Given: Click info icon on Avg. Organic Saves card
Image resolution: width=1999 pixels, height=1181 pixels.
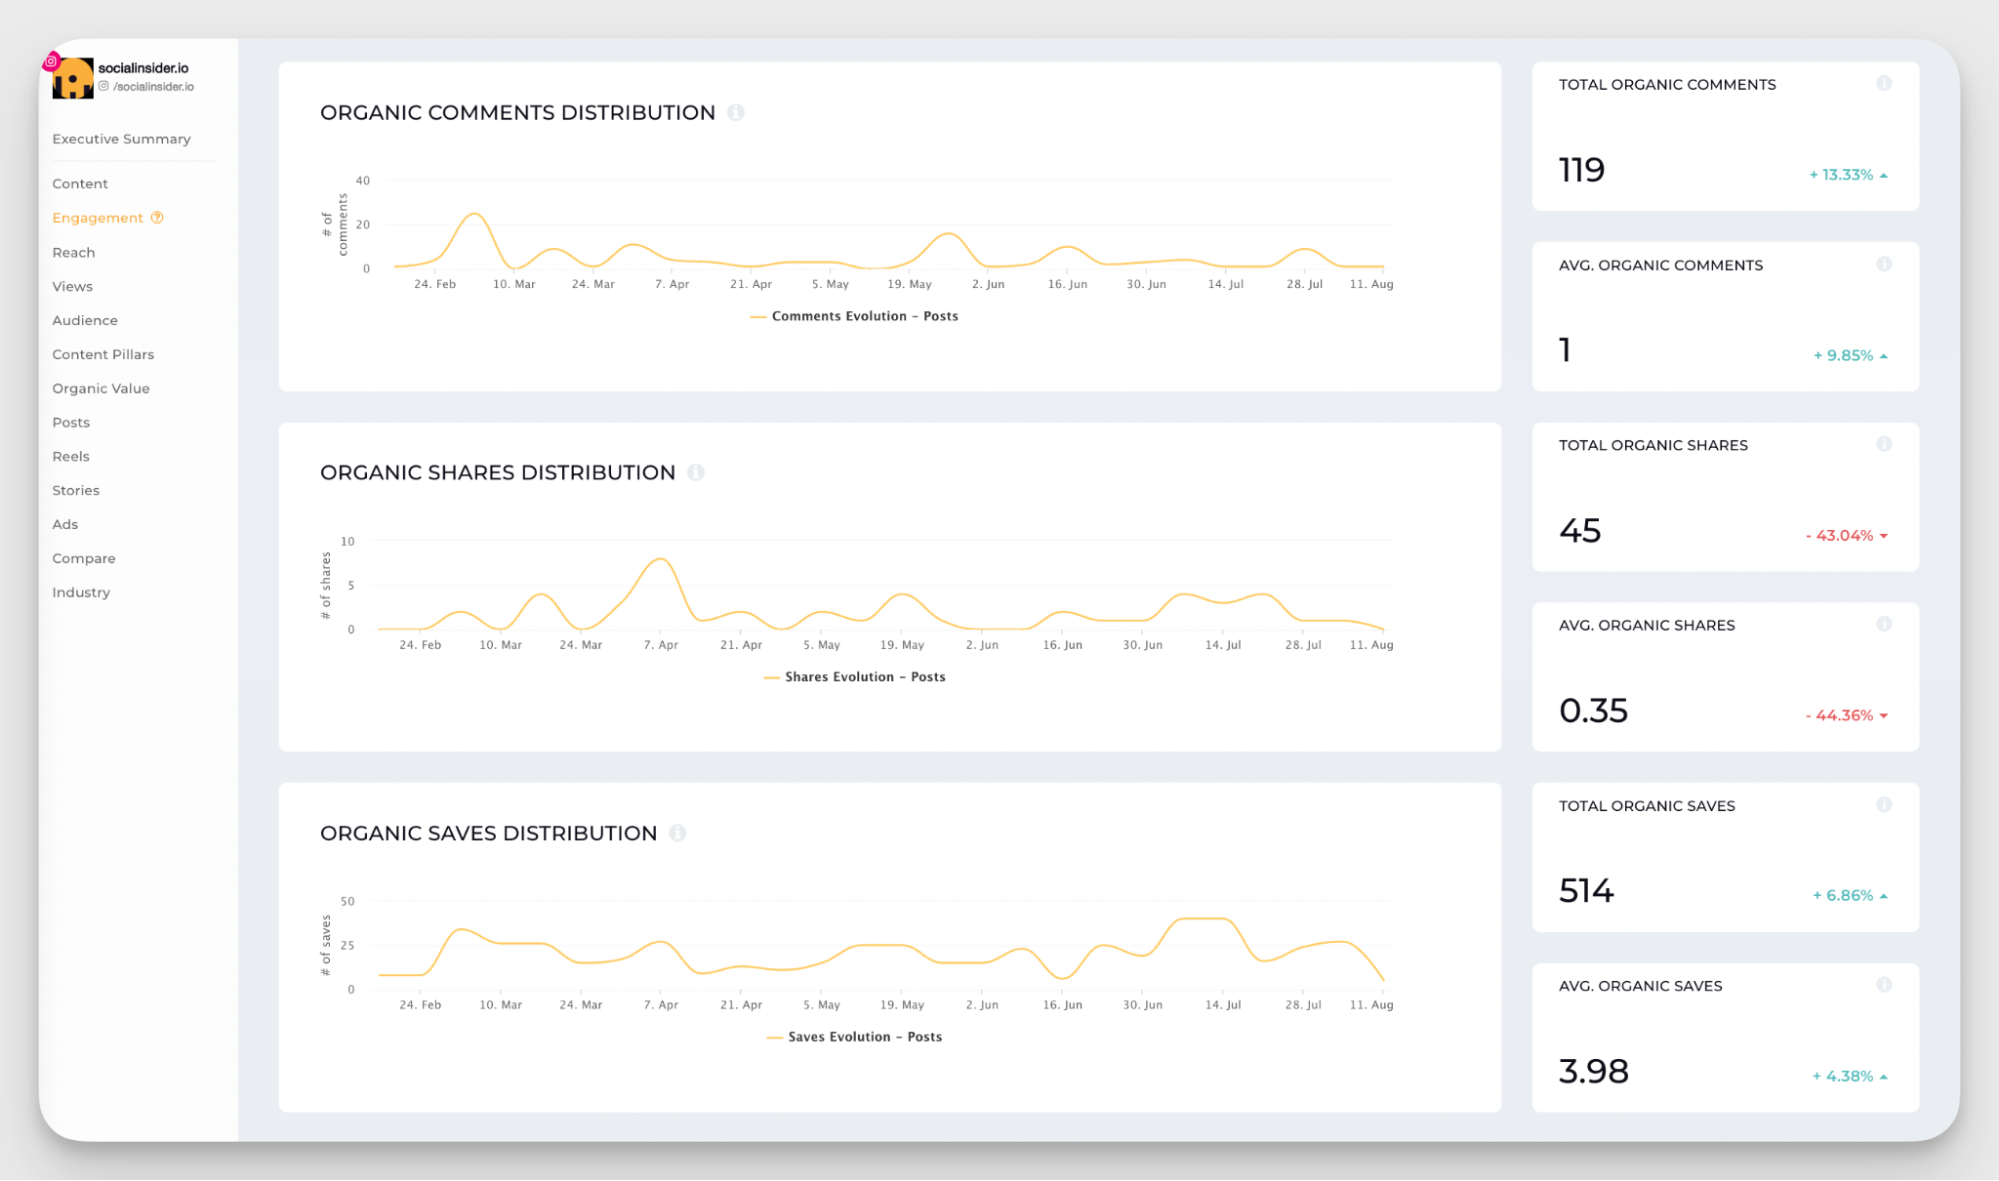Looking at the screenshot, I should (1884, 985).
